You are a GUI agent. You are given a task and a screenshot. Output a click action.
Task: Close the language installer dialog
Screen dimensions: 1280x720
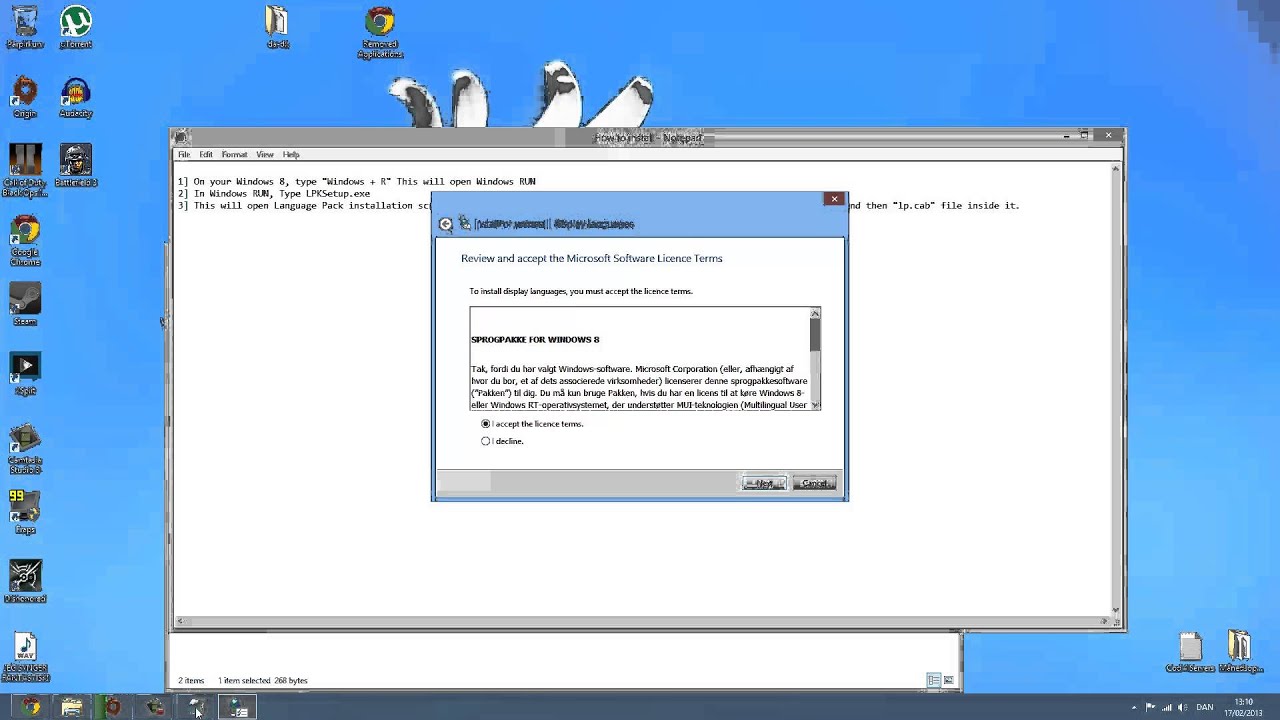click(834, 199)
